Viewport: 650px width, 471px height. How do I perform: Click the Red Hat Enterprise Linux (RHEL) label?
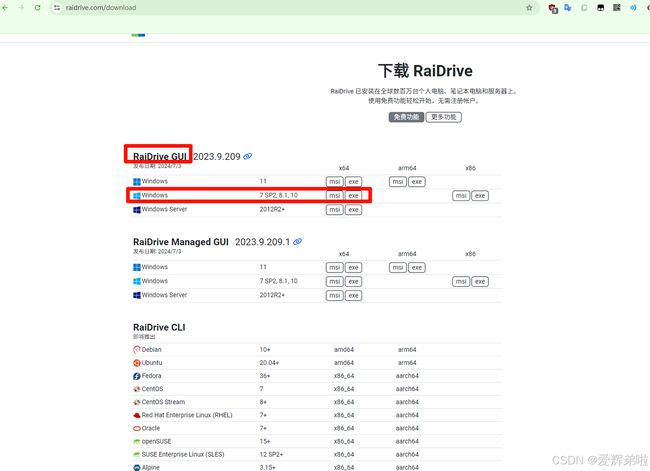pos(187,415)
